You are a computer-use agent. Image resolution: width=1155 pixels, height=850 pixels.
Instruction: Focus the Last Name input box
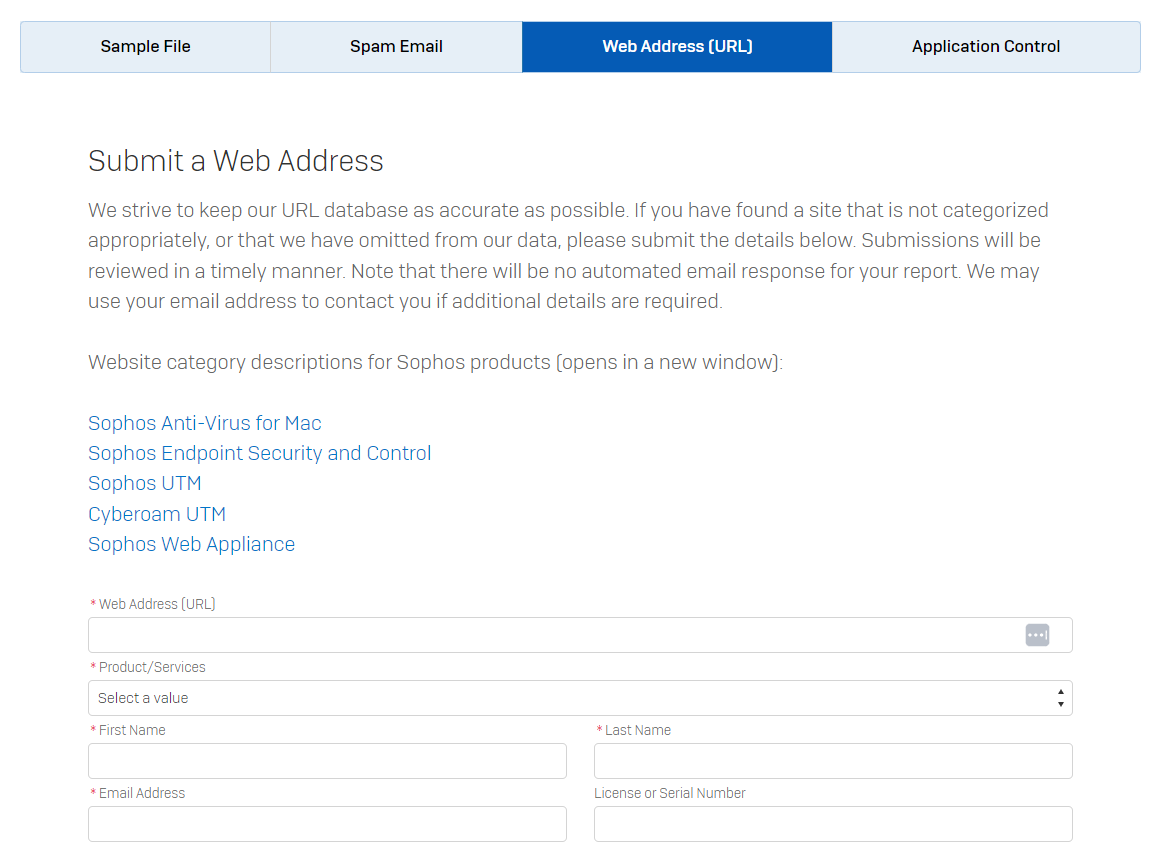tap(833, 761)
